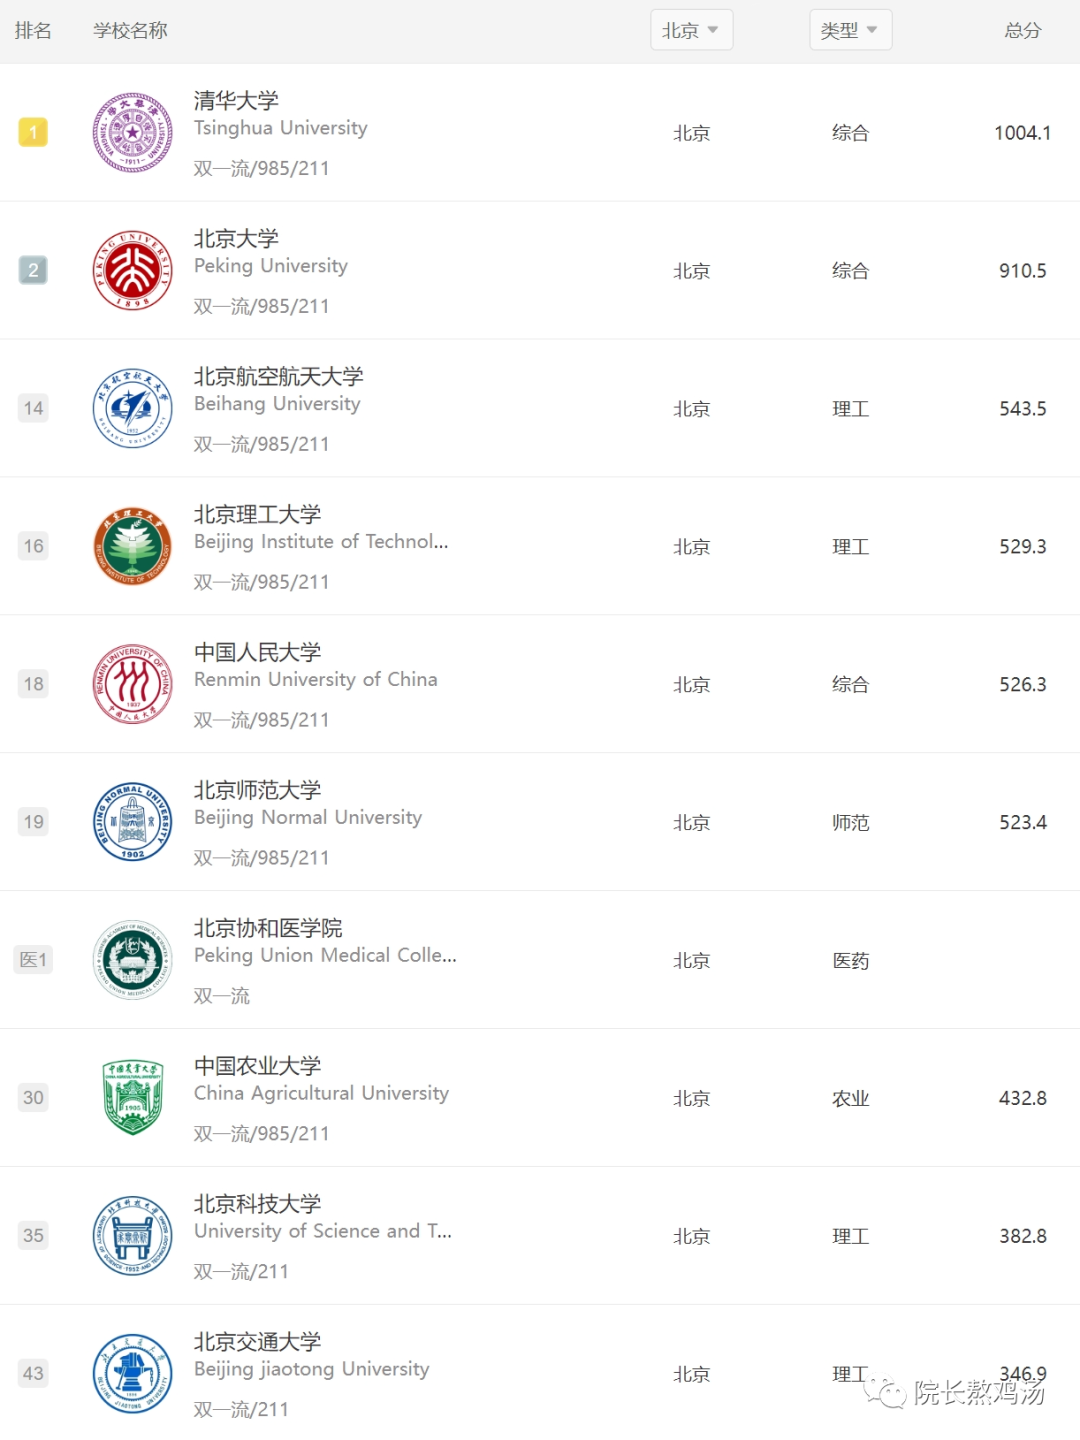
Task: Click the Beihang University emblem
Action: [x=133, y=408]
